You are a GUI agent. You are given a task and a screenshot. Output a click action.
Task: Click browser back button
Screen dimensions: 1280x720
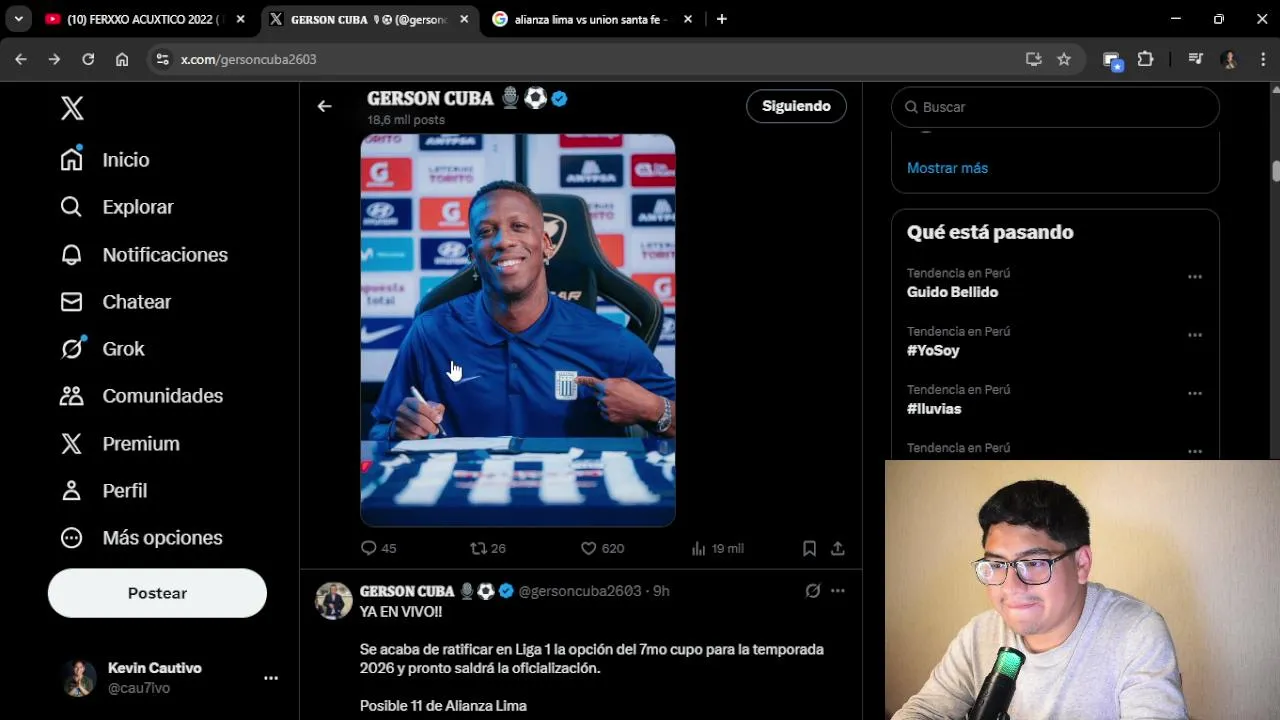21,59
